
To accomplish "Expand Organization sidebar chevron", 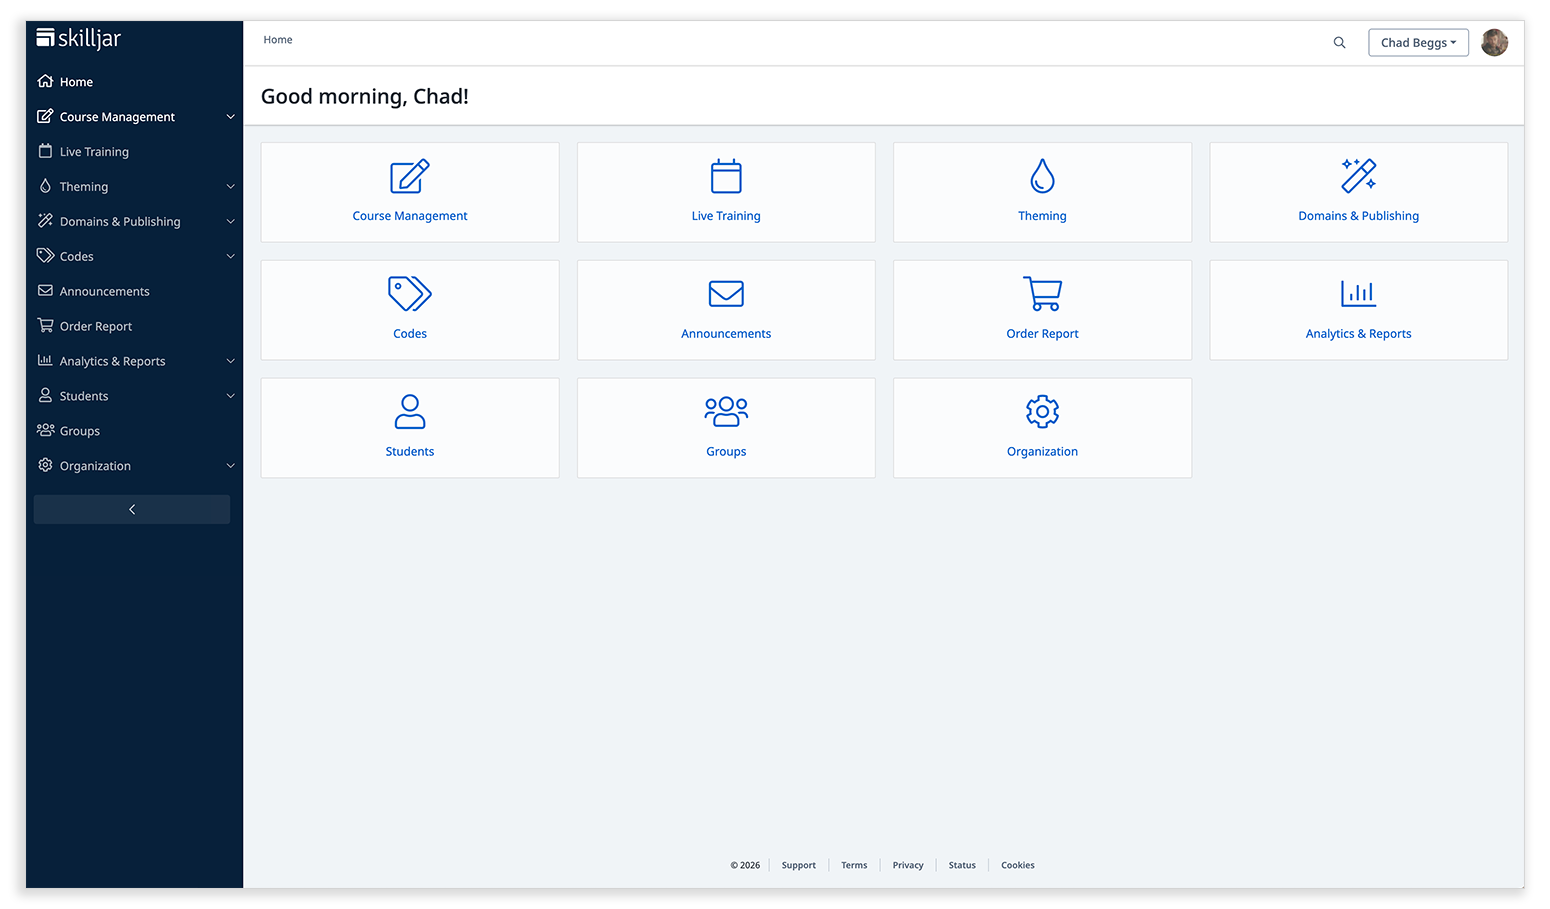I will (230, 466).
